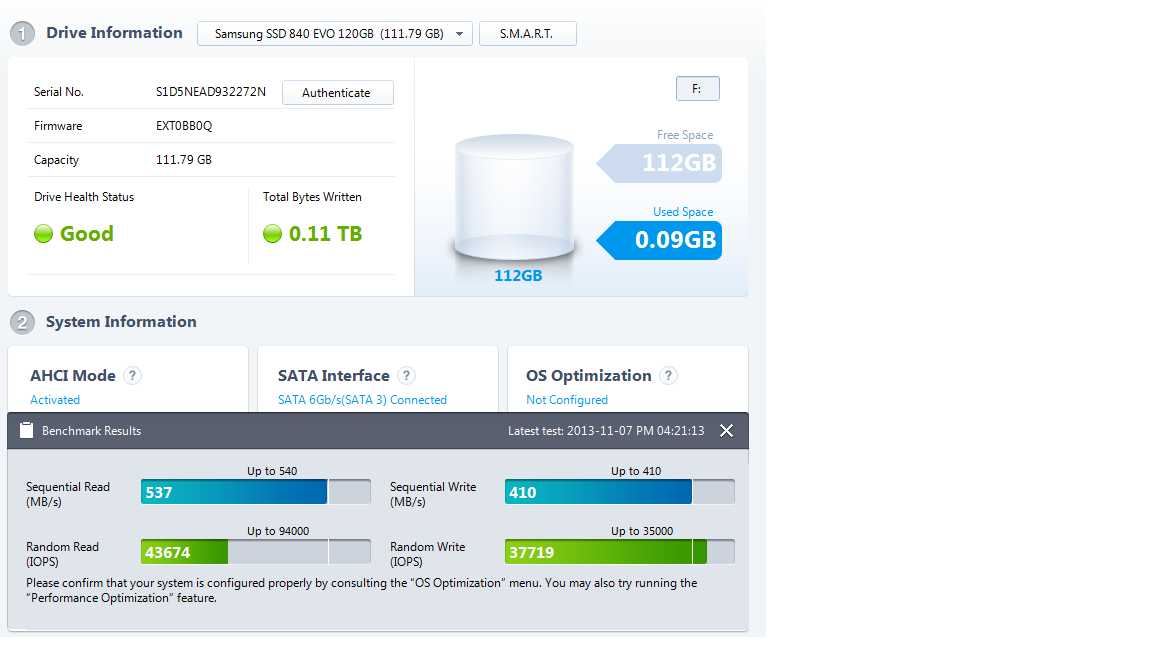The image size is (1152, 648).
Task: Open the S.M.A.R.T. details
Action: pyautogui.click(x=528, y=34)
